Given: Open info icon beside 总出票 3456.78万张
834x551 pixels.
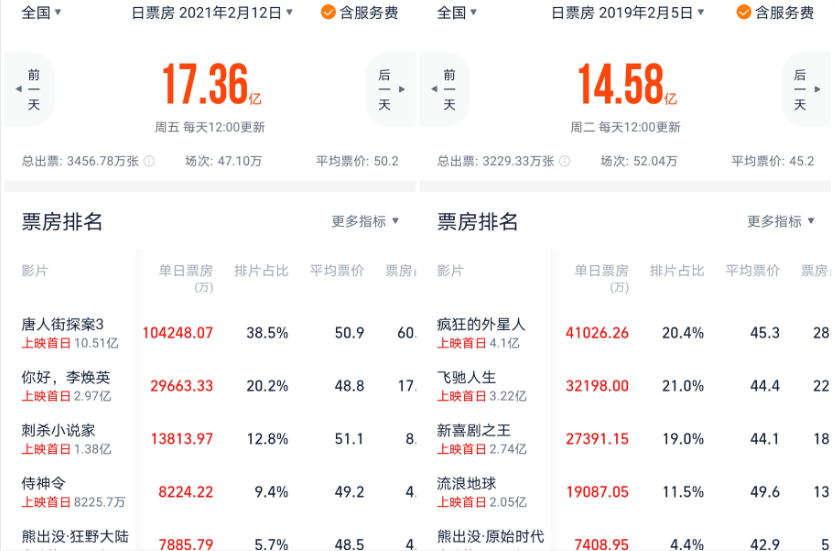Looking at the screenshot, I should (149, 161).
